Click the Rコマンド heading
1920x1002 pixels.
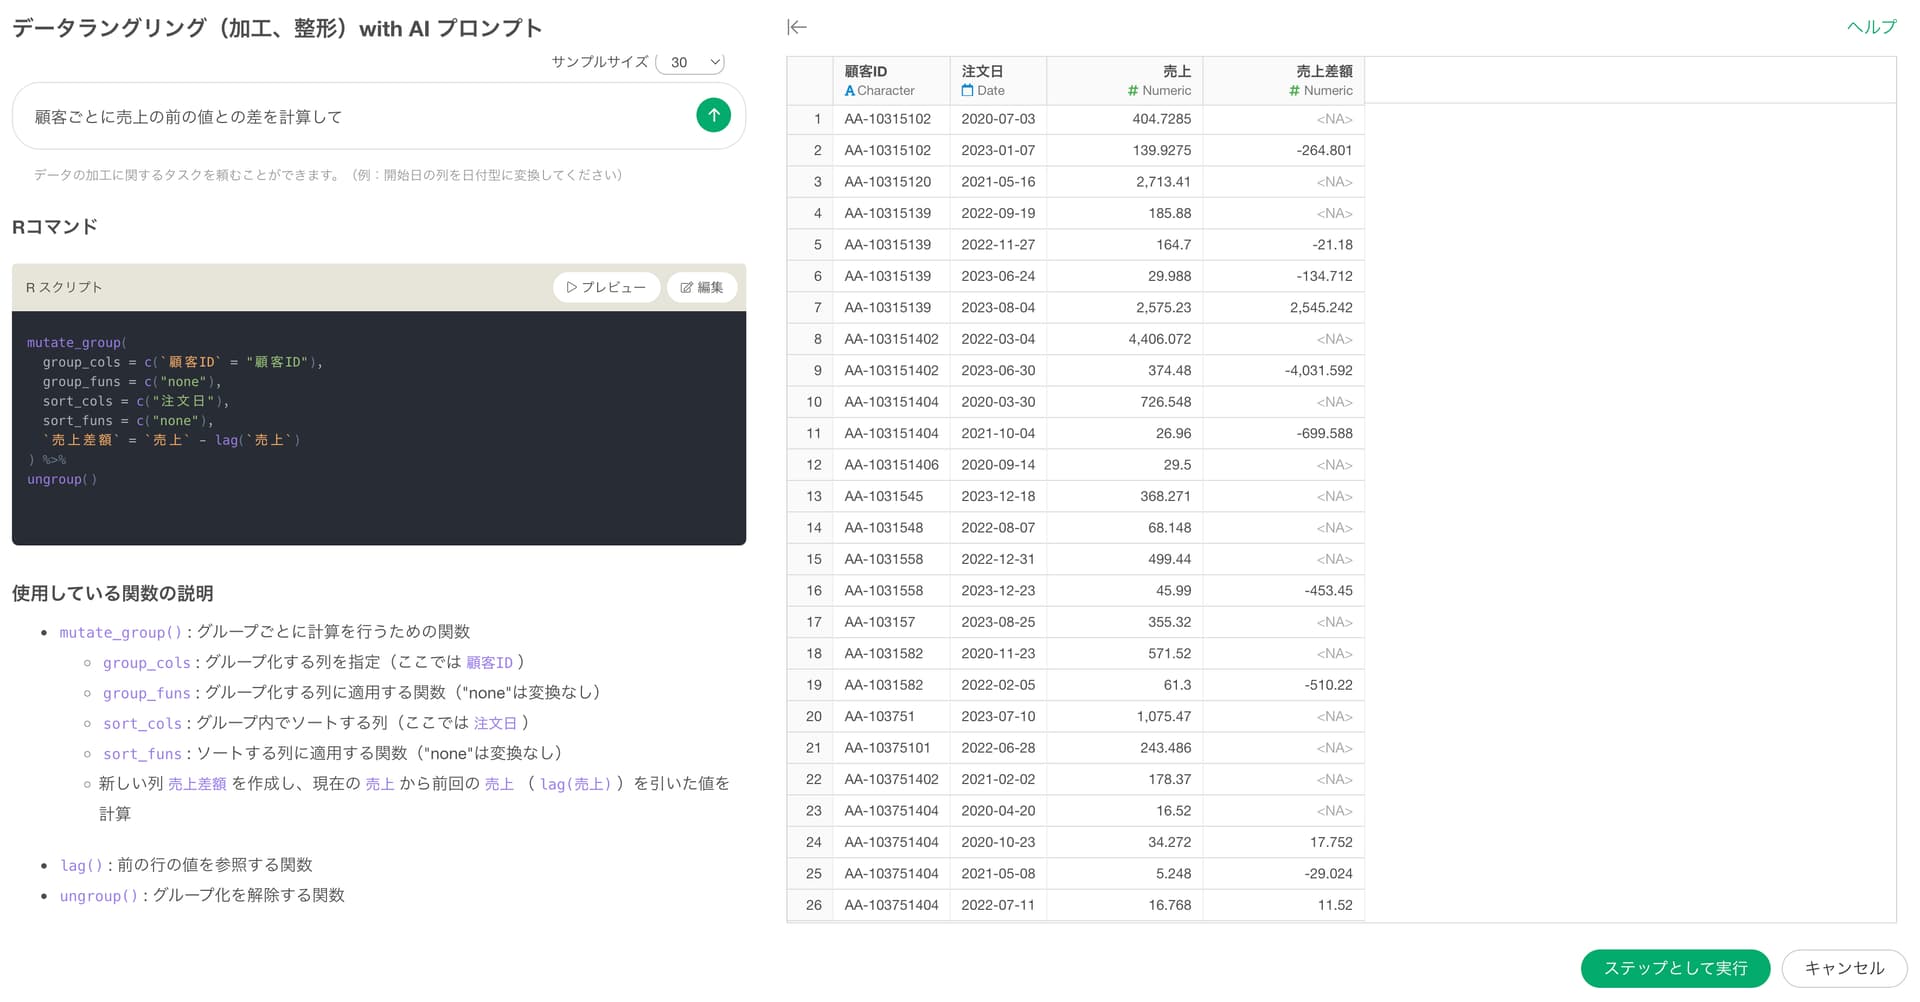click(x=55, y=227)
